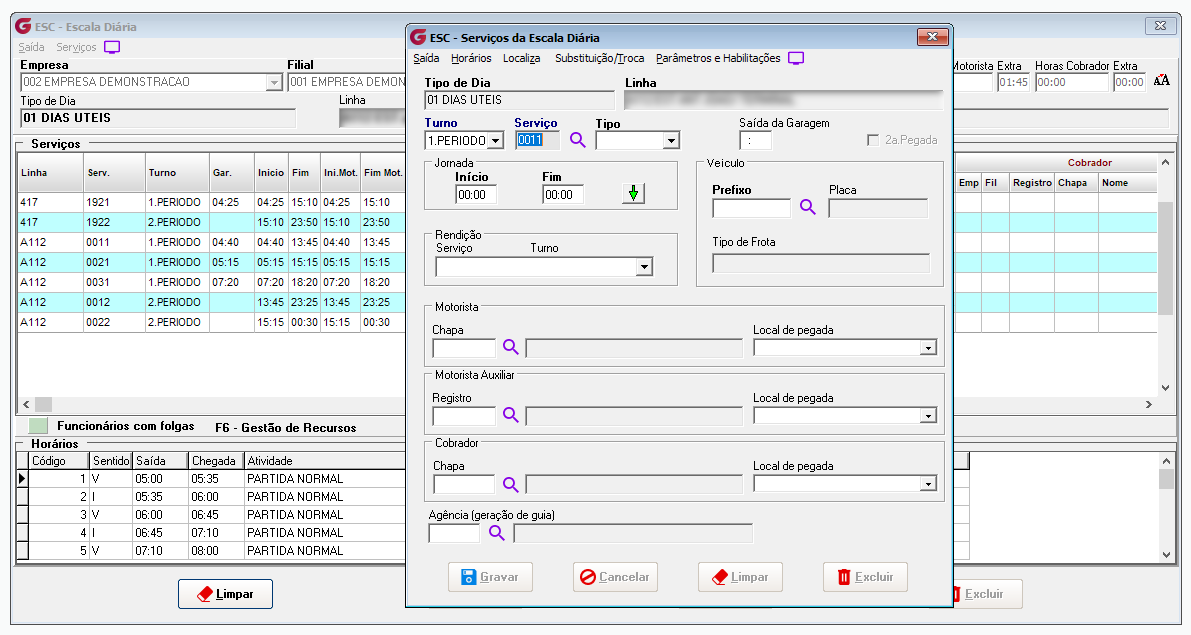Screen dimensions: 1191x635
Task: Select service row 0022 in Serviços grid
Action: [x=211, y=322]
